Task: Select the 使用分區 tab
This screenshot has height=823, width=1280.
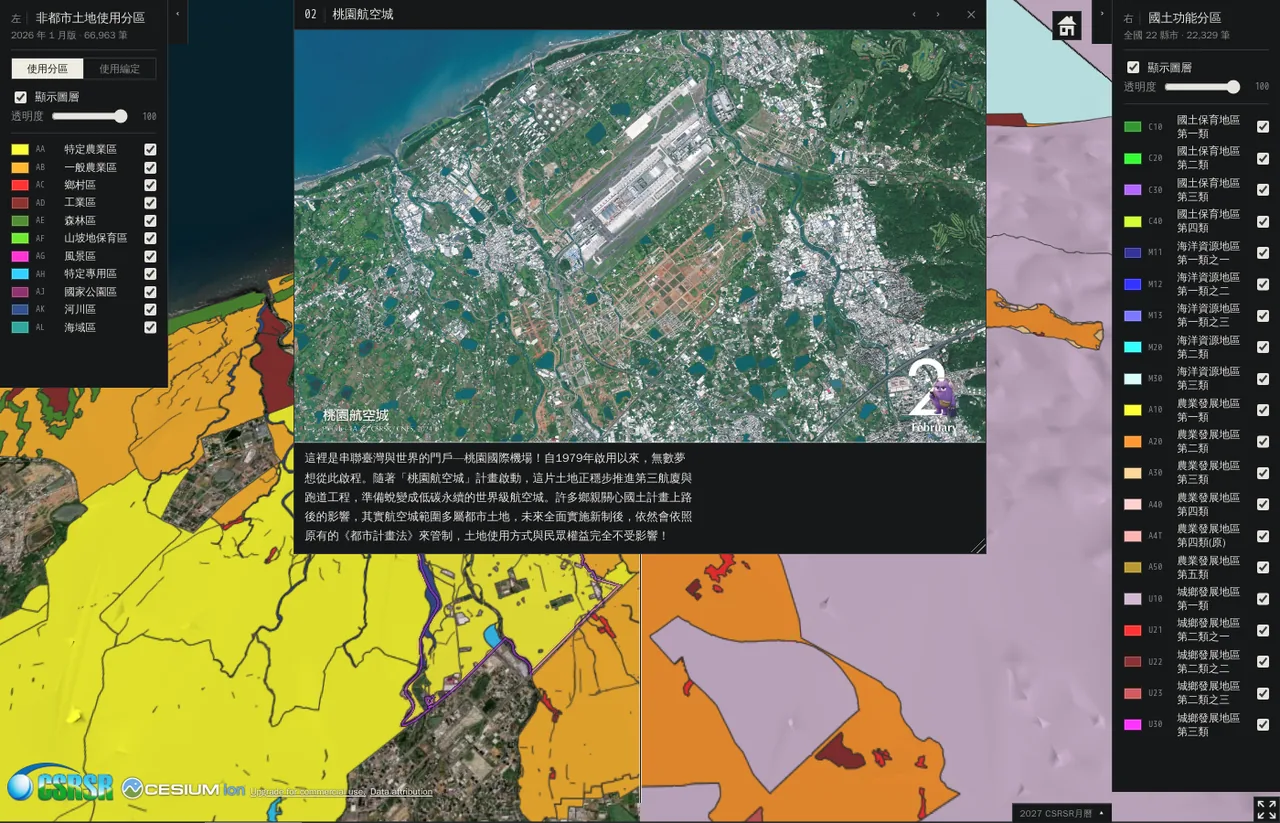Action: [x=48, y=69]
